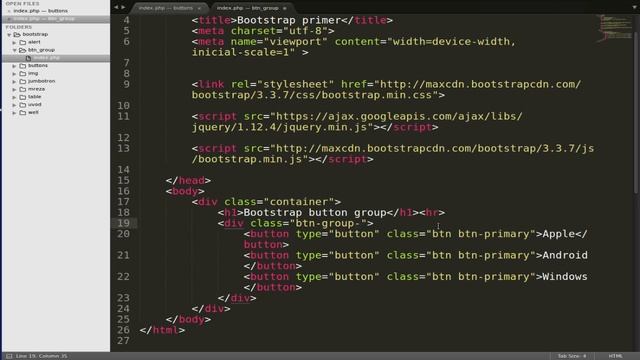Click the "Bootstrap primer" title text

(289, 20)
